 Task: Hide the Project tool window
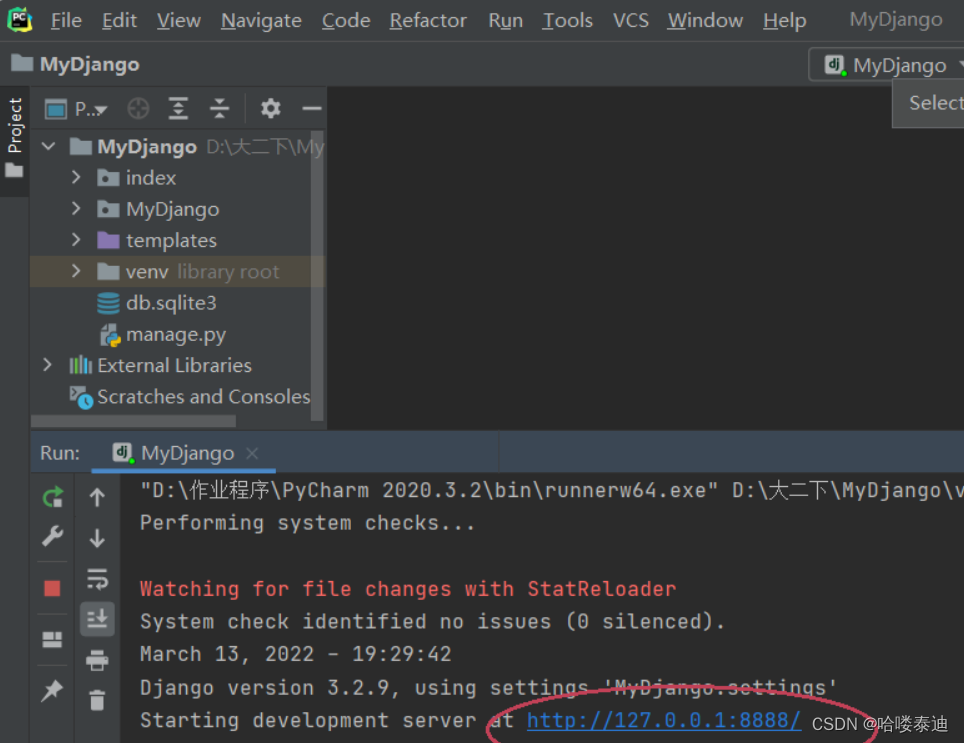click(x=312, y=109)
